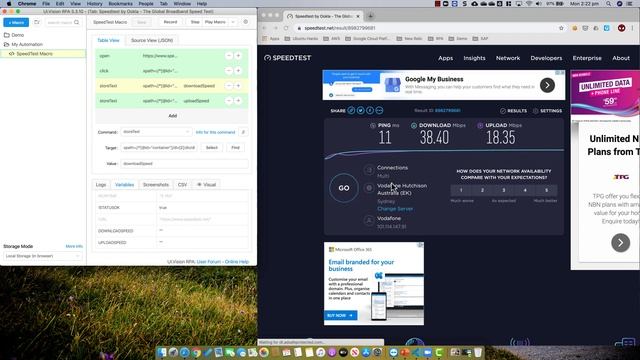Image resolution: width=640 pixels, height=360 pixels.
Task: Switch to the Table View tab
Action: pos(108,40)
